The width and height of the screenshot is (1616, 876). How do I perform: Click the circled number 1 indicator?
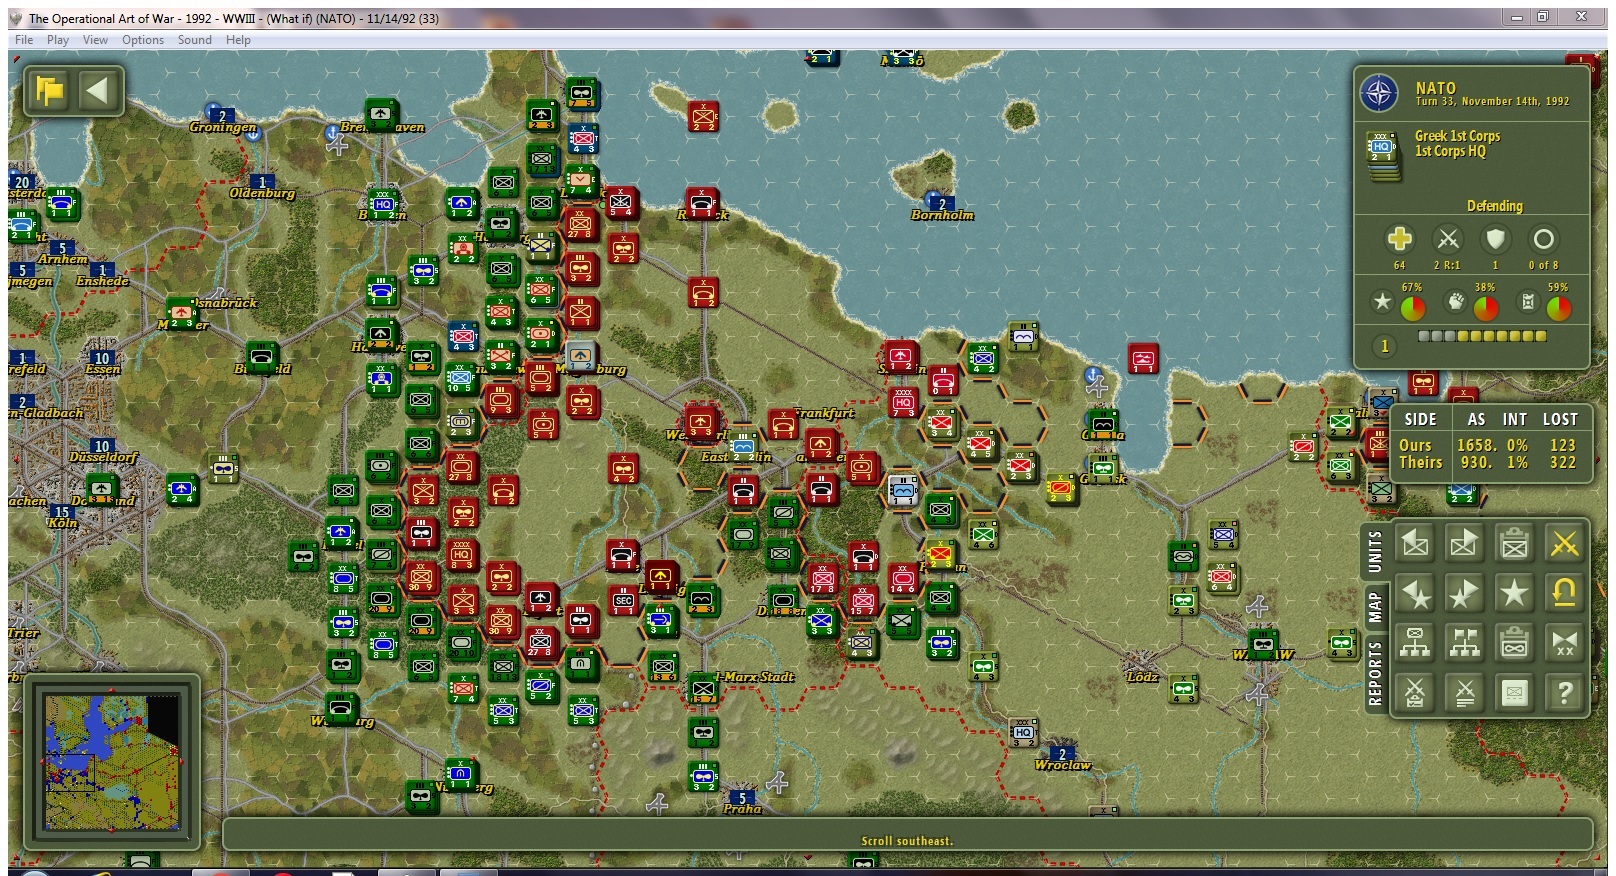pos(1384,346)
